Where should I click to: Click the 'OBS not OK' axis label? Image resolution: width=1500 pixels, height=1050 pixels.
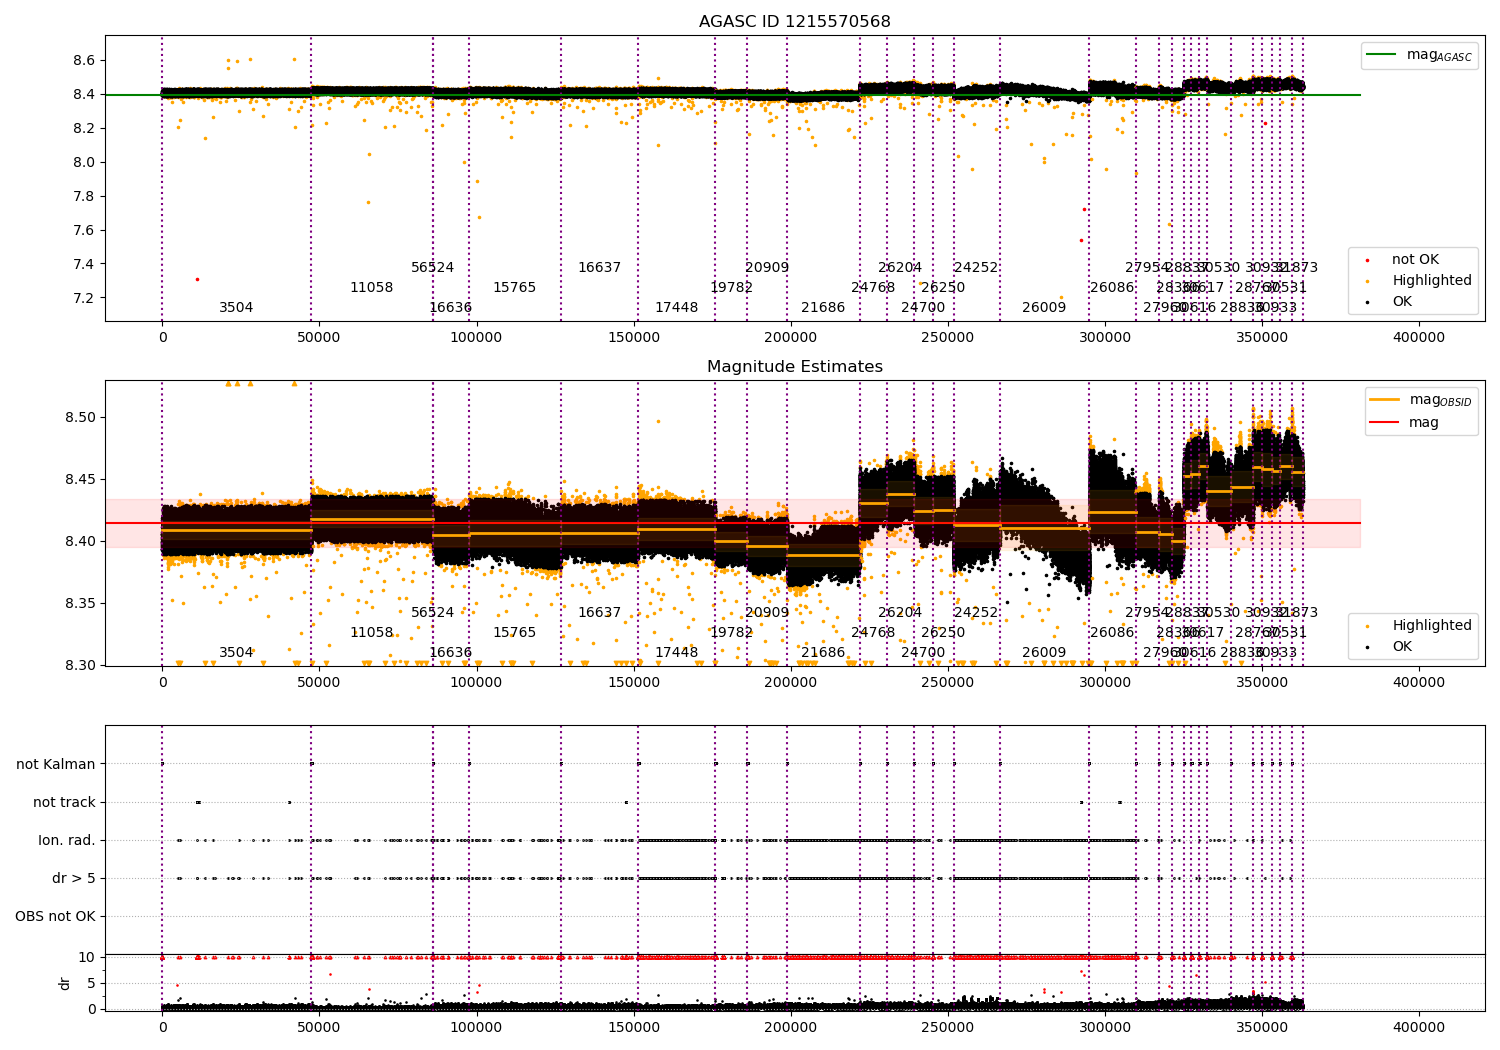pos(56,917)
